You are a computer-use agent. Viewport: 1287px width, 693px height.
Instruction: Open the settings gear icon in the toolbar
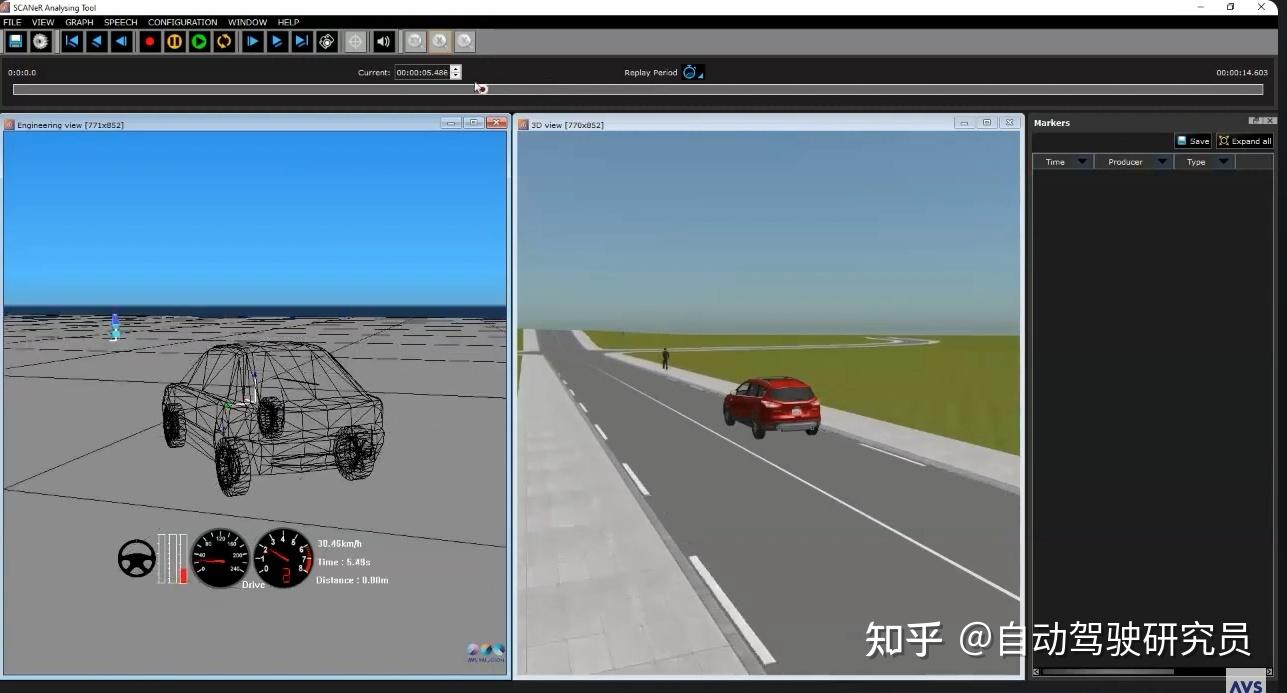[39, 41]
